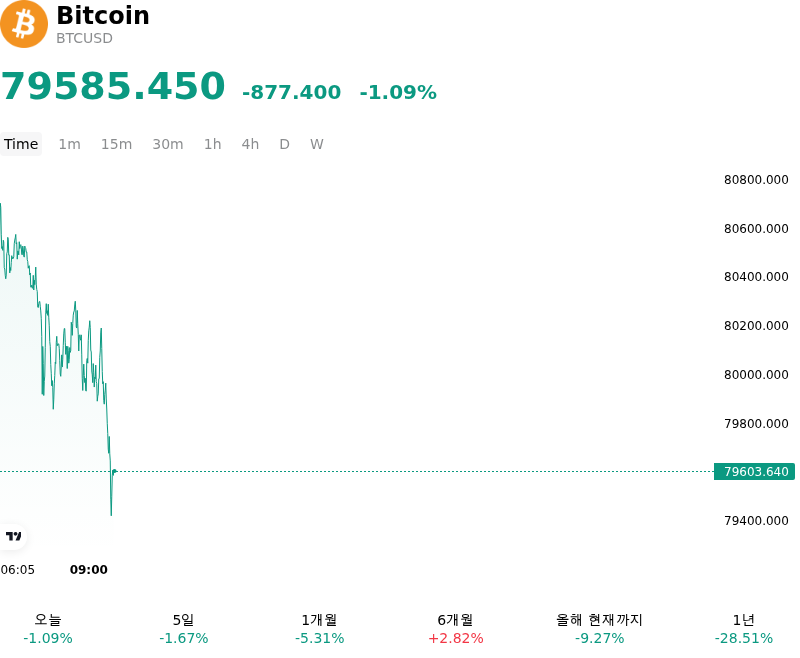Switch to the 15m interval
800x658 pixels.
[x=116, y=144]
